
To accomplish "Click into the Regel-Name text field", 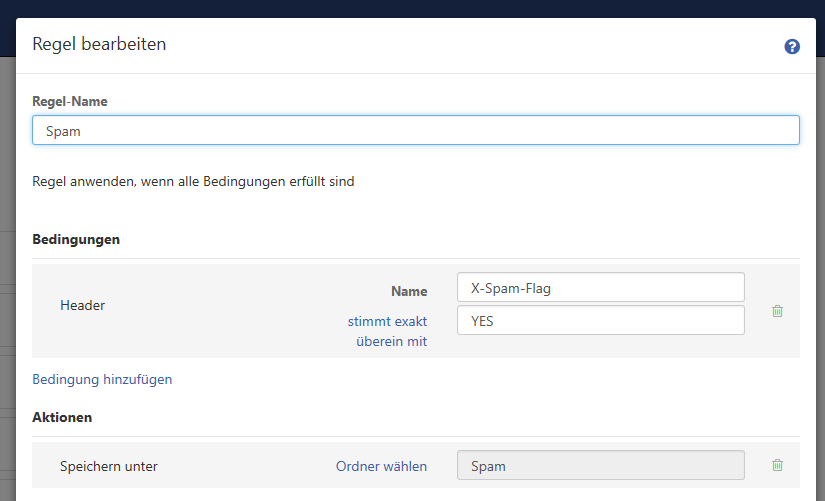I will [x=415, y=130].
